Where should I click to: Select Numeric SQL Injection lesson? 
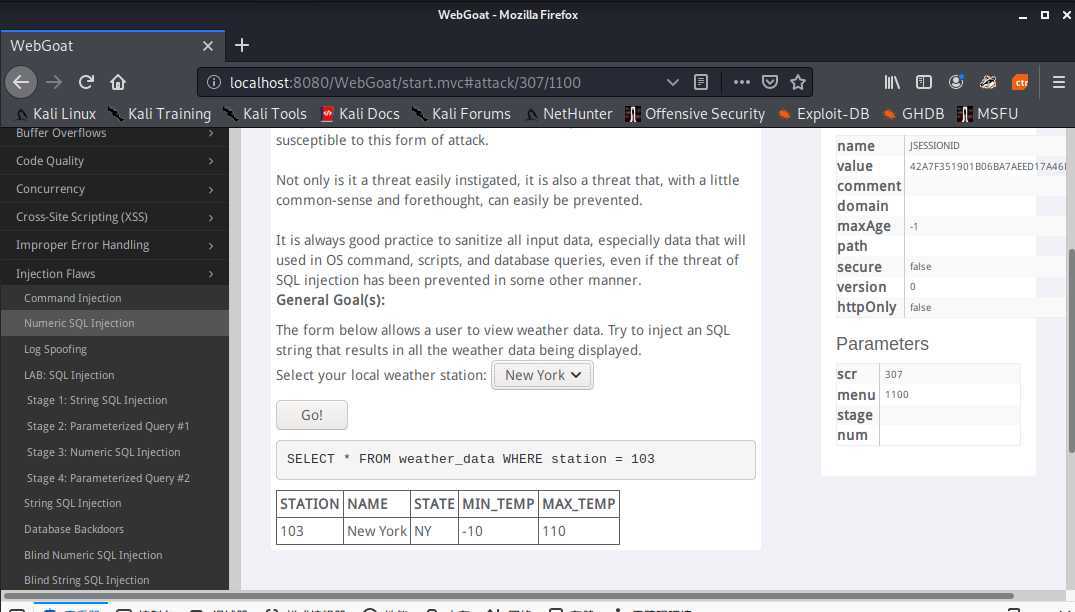pyautogui.click(x=79, y=323)
